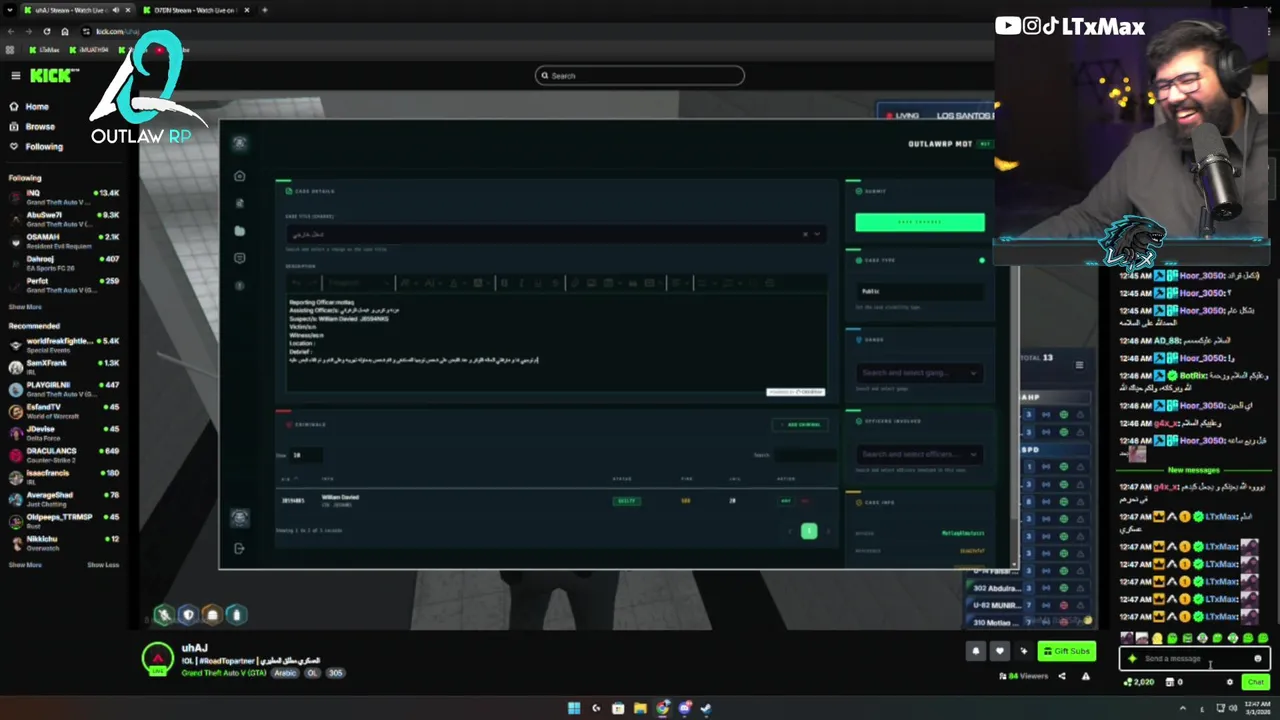Click the Add Criminal button
This screenshot has height=720, width=1280.
[800, 425]
